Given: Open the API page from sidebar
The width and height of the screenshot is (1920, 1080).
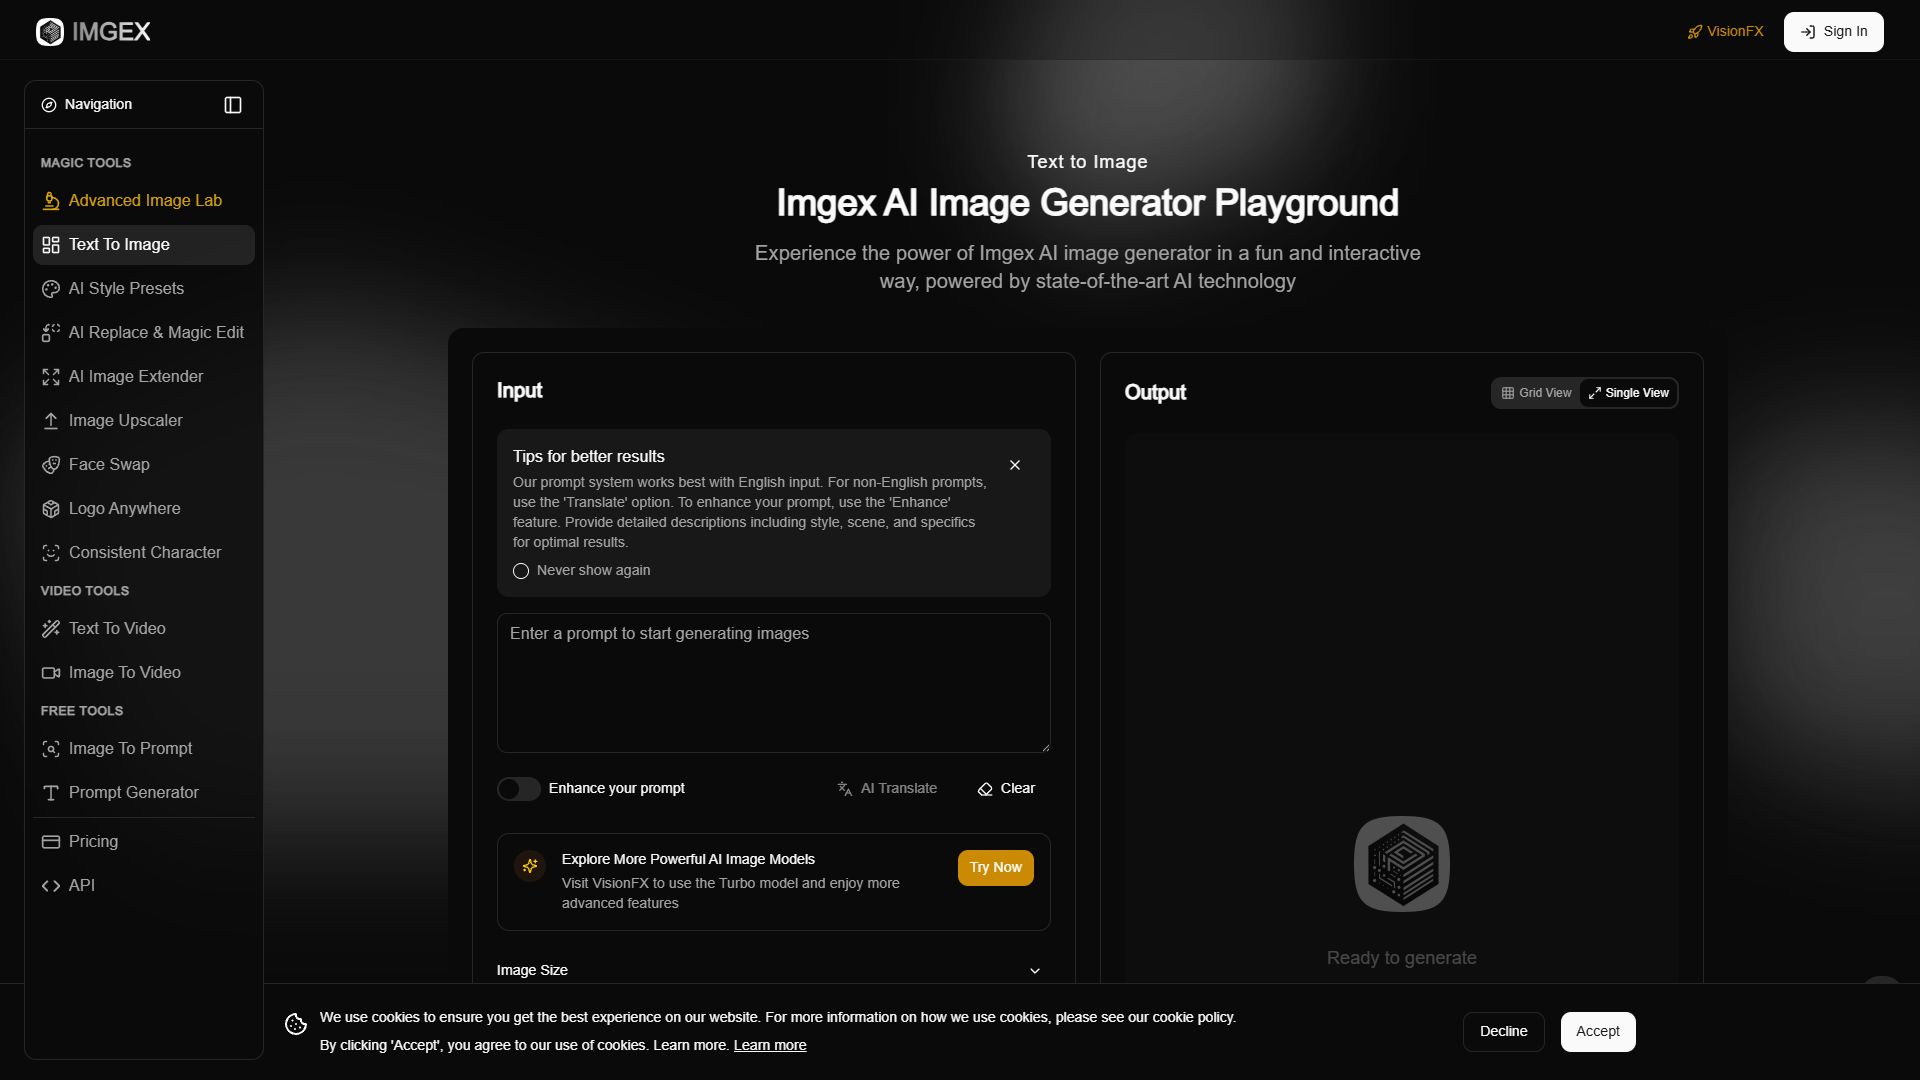Looking at the screenshot, I should (x=144, y=886).
